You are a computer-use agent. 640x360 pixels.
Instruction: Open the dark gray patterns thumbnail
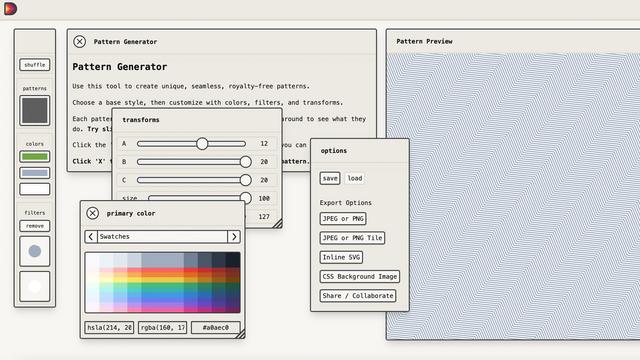click(x=35, y=110)
